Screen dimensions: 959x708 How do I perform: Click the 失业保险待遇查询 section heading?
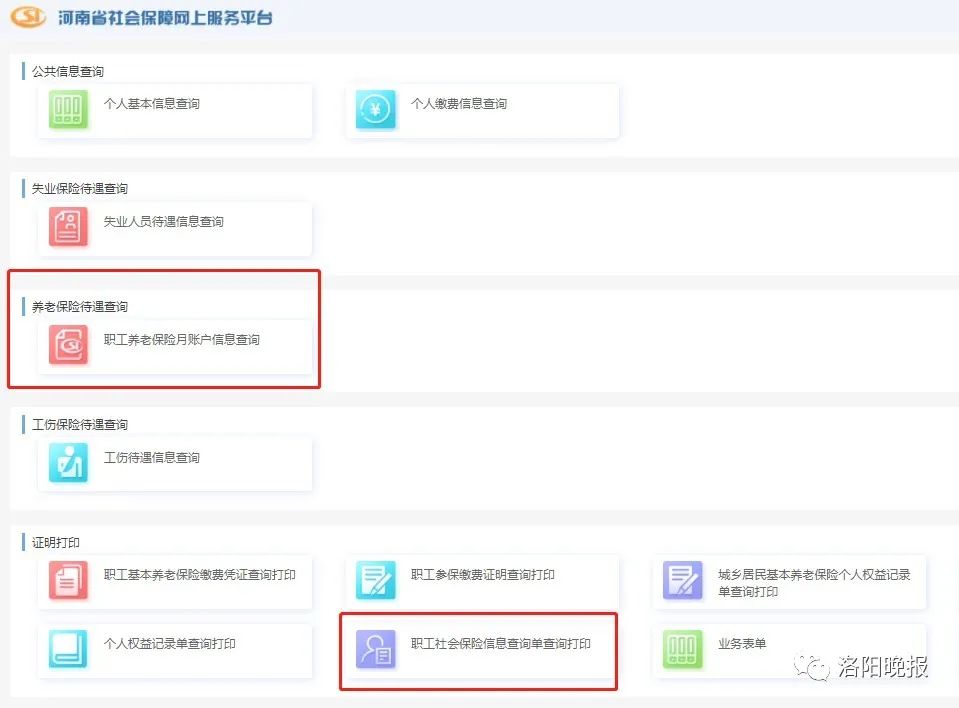[80, 188]
